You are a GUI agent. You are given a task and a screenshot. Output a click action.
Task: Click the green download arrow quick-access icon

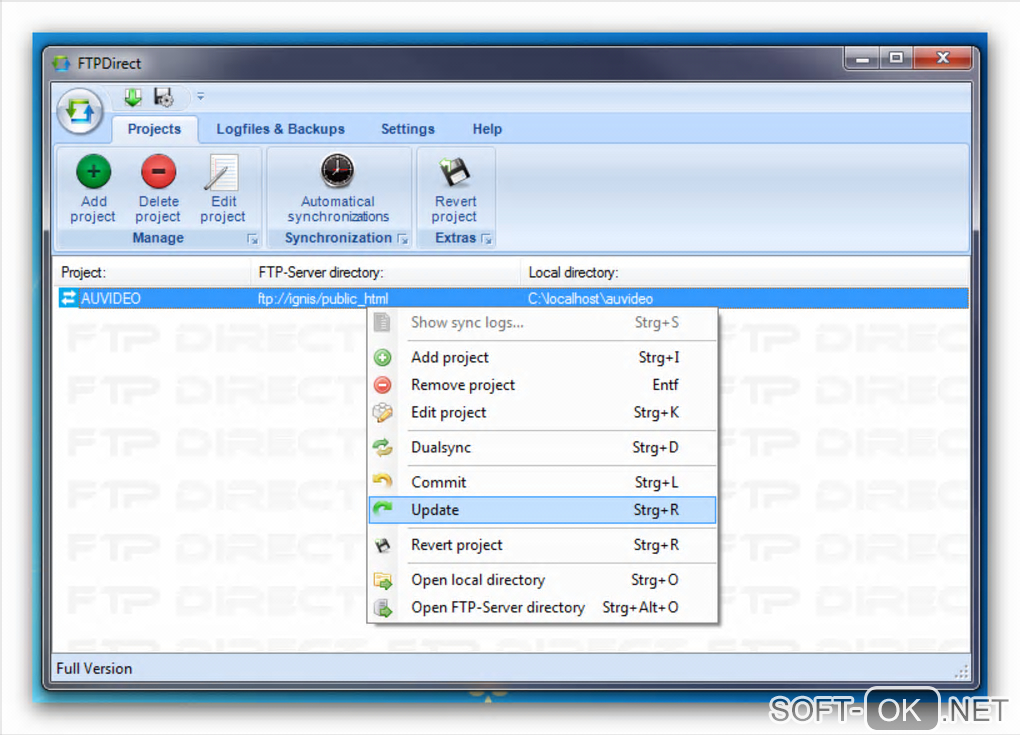(x=133, y=98)
